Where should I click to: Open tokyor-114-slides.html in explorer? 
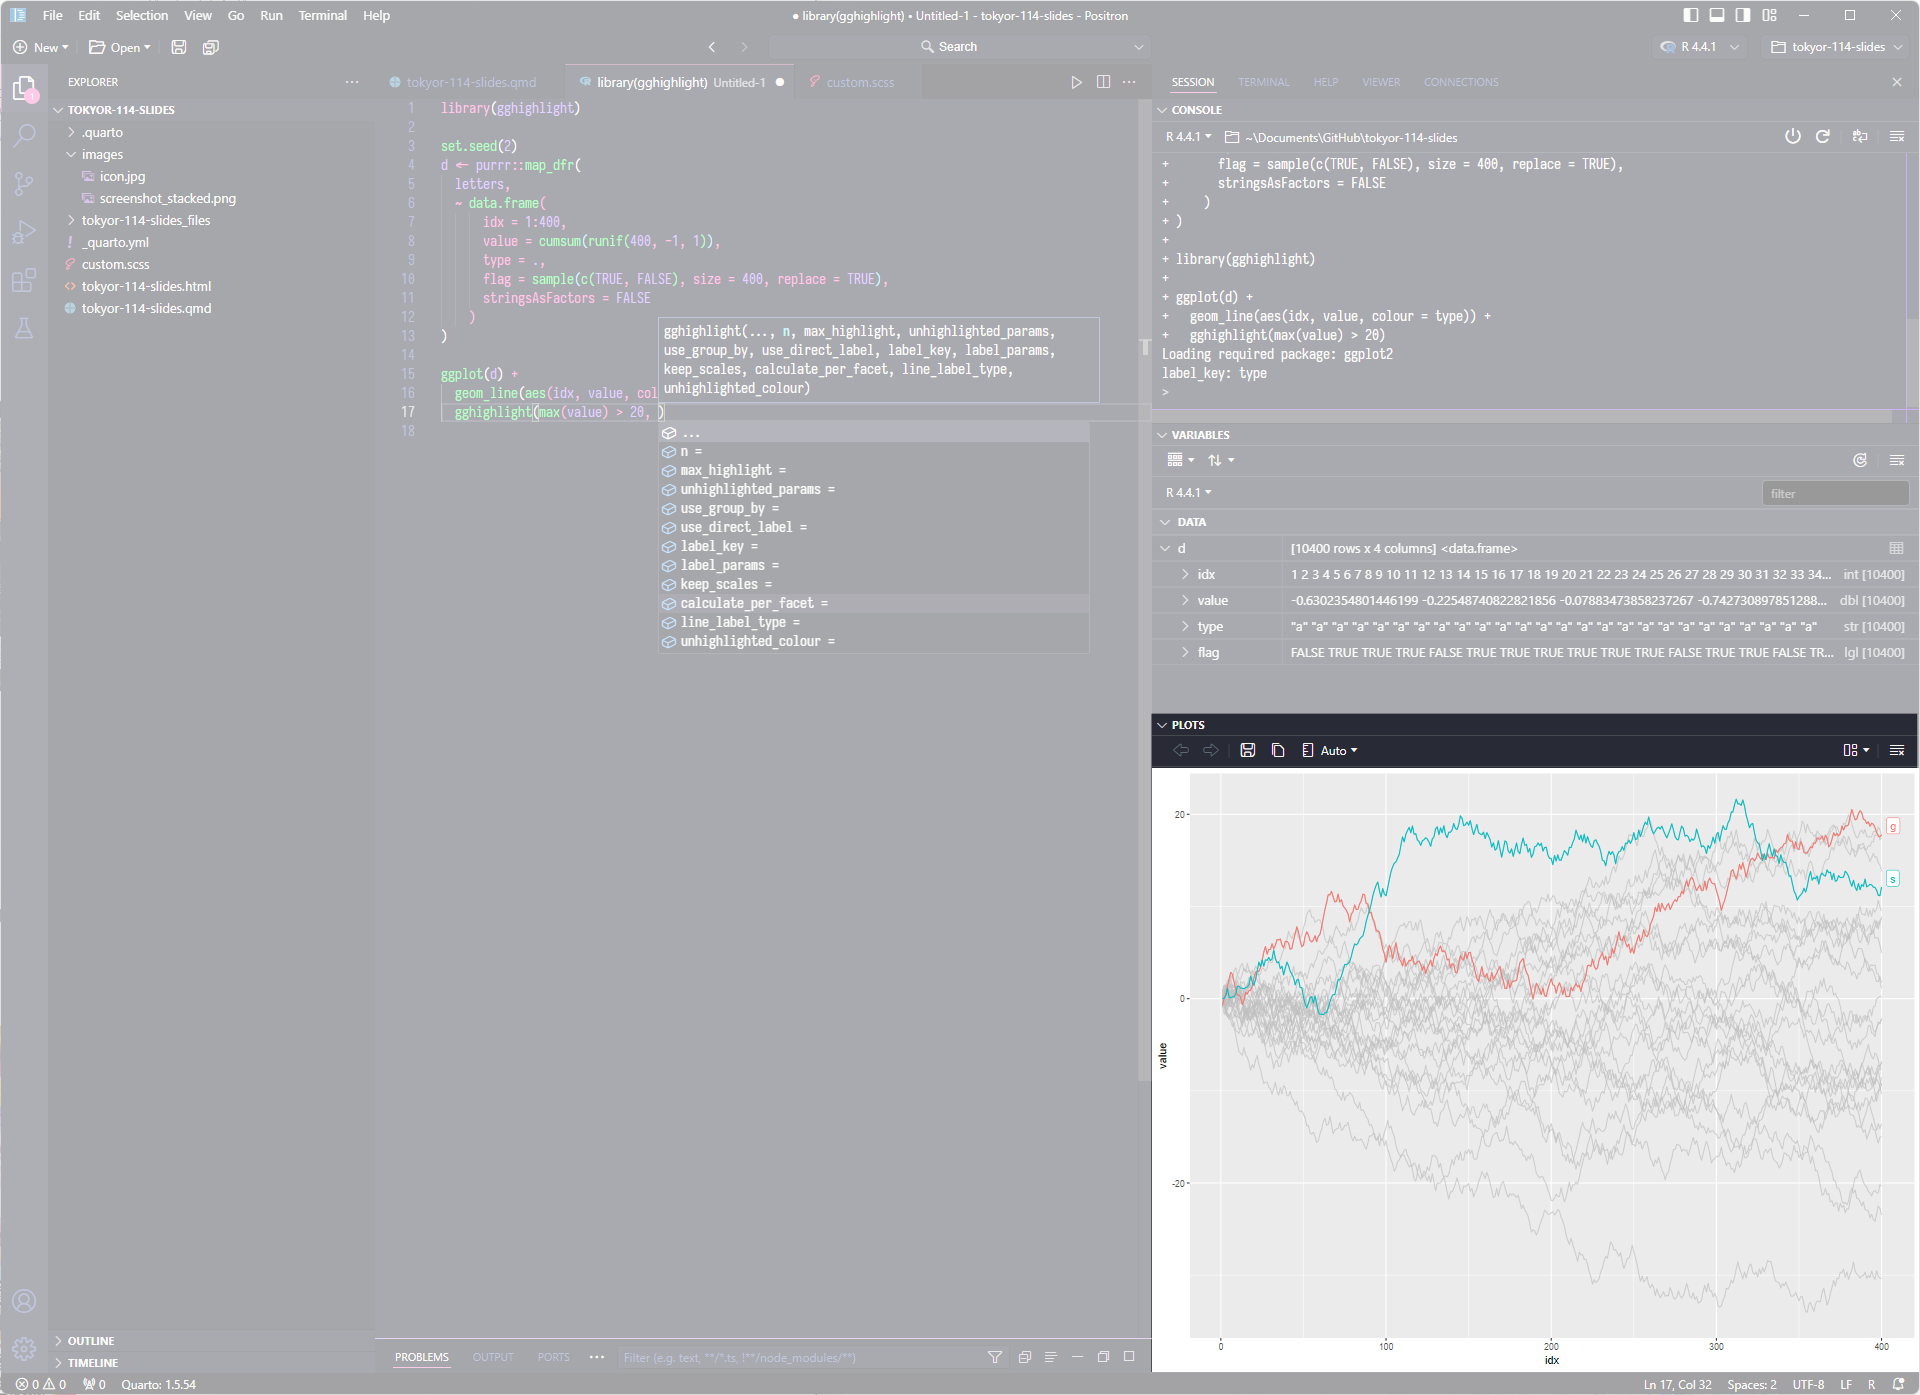point(146,286)
